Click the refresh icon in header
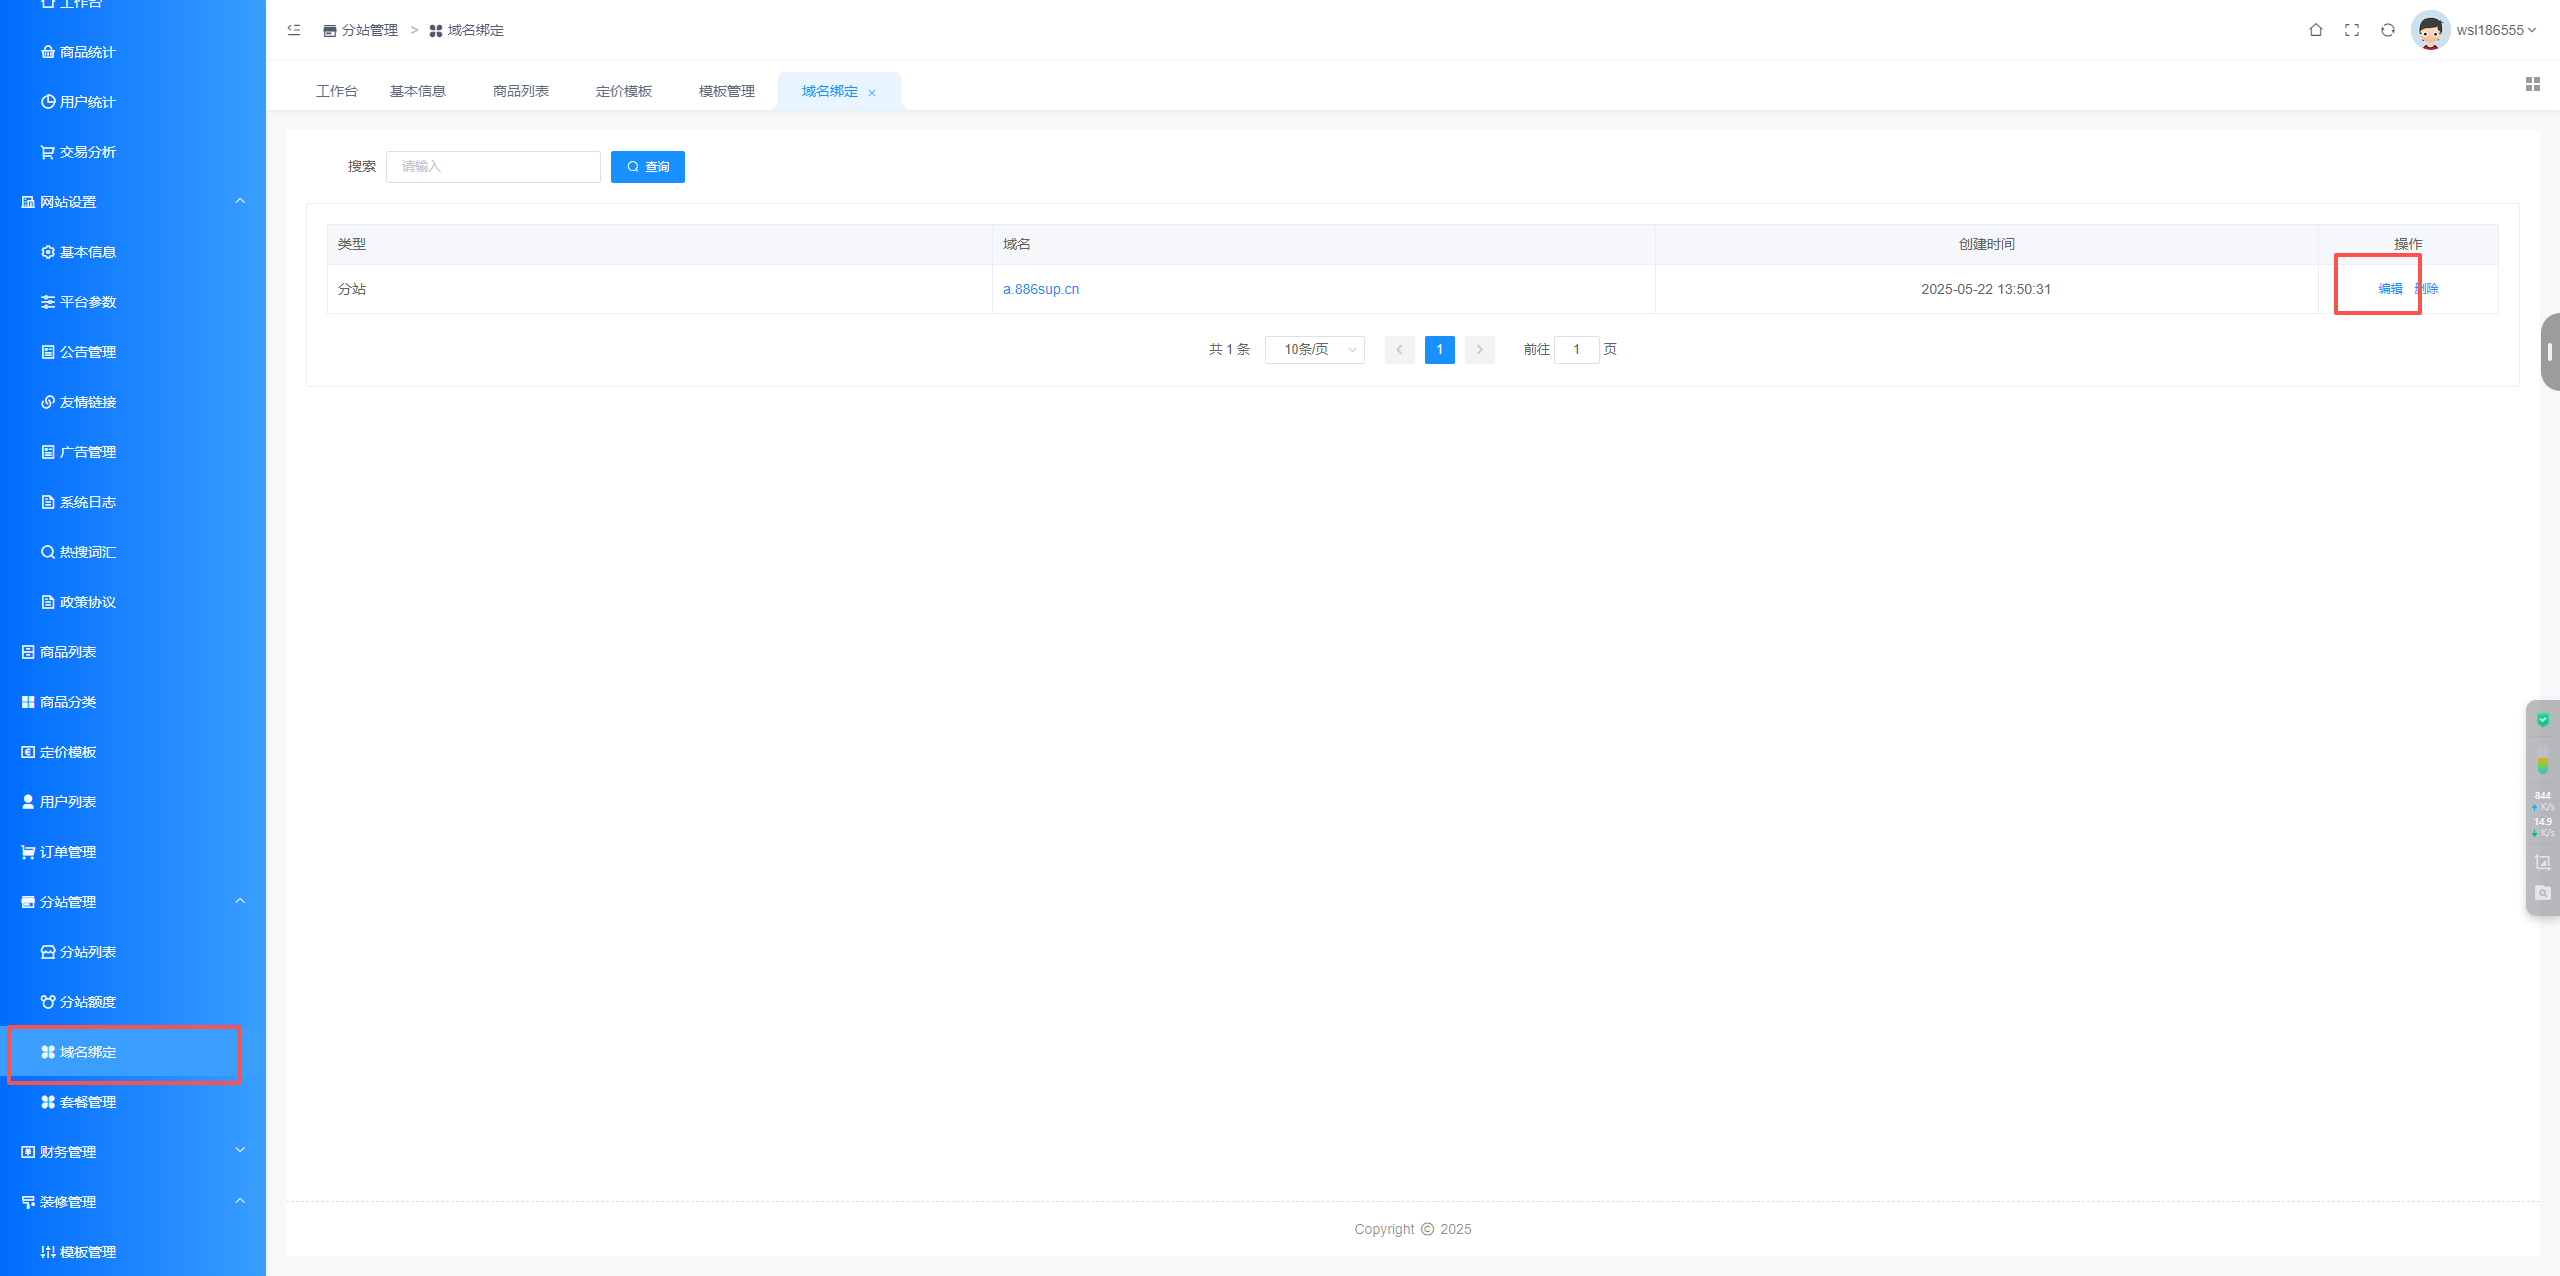 2387,30
